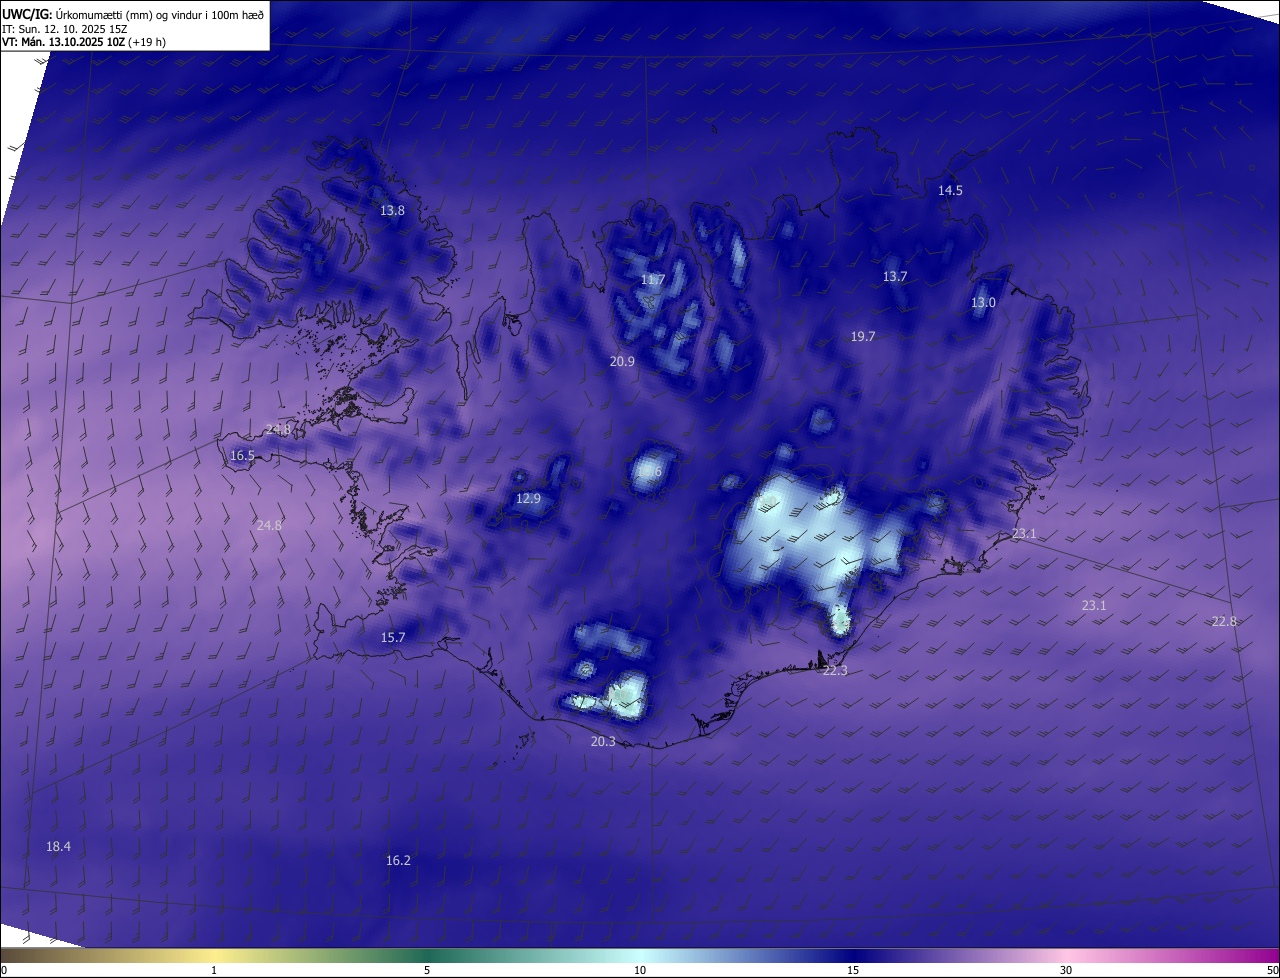Screen dimensions: 1280x978
Task: Click the 19.7 value label
Action: click(x=863, y=337)
